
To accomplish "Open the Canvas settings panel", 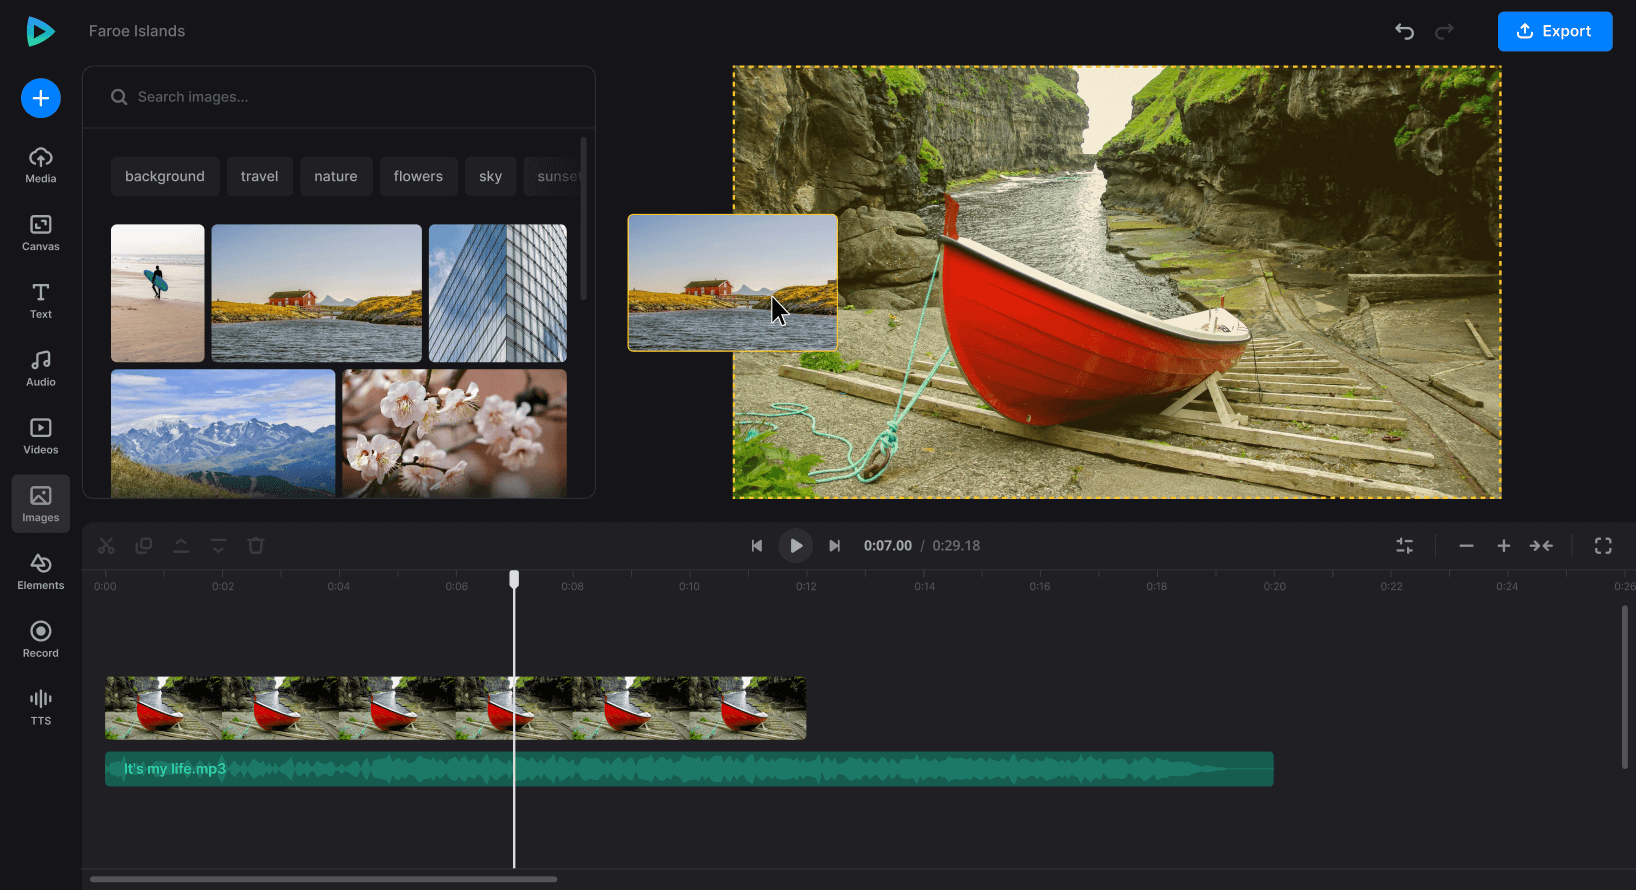I will tap(40, 233).
